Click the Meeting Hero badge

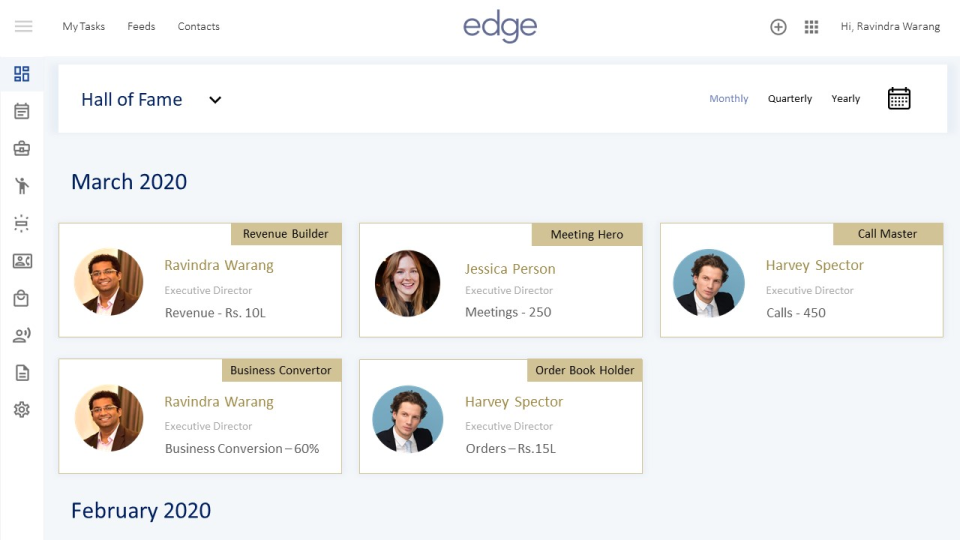[587, 234]
